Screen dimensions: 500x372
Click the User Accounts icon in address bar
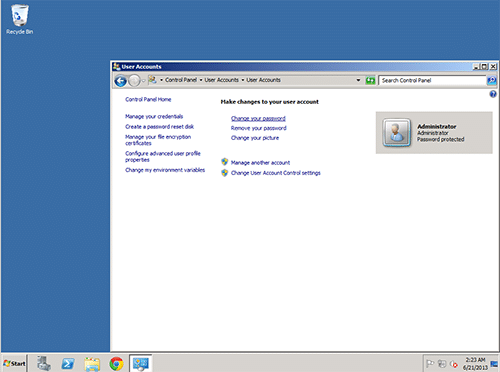coord(152,80)
